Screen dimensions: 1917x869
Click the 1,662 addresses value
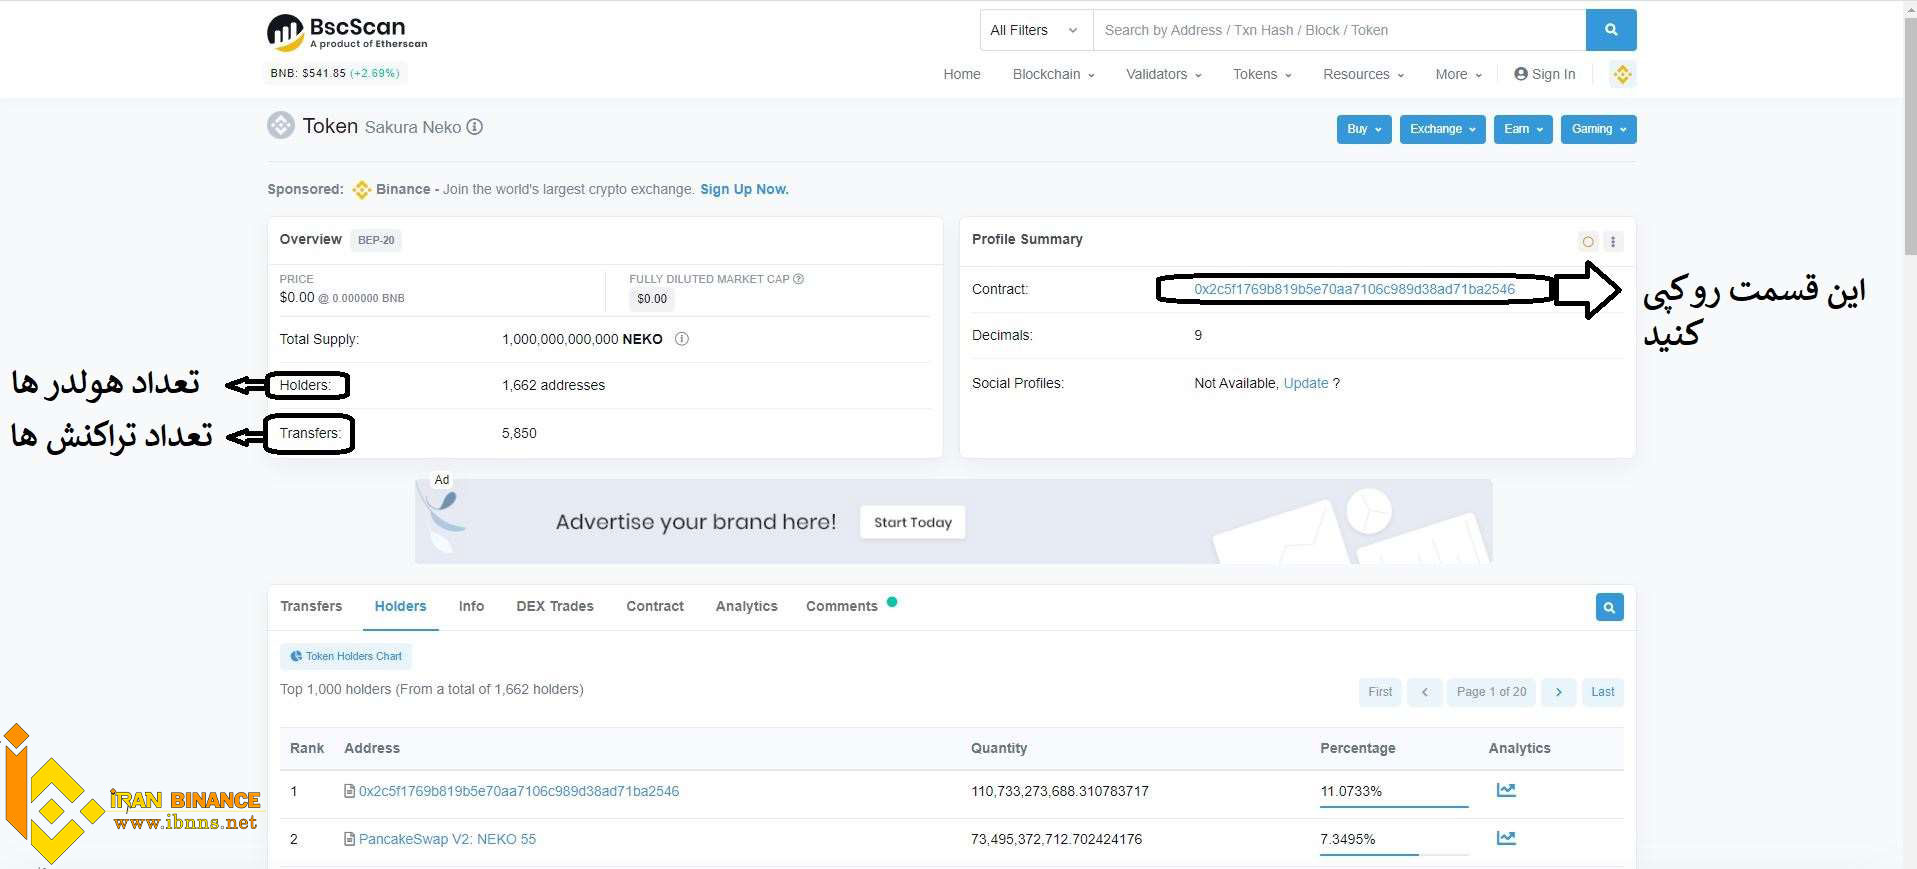(553, 385)
